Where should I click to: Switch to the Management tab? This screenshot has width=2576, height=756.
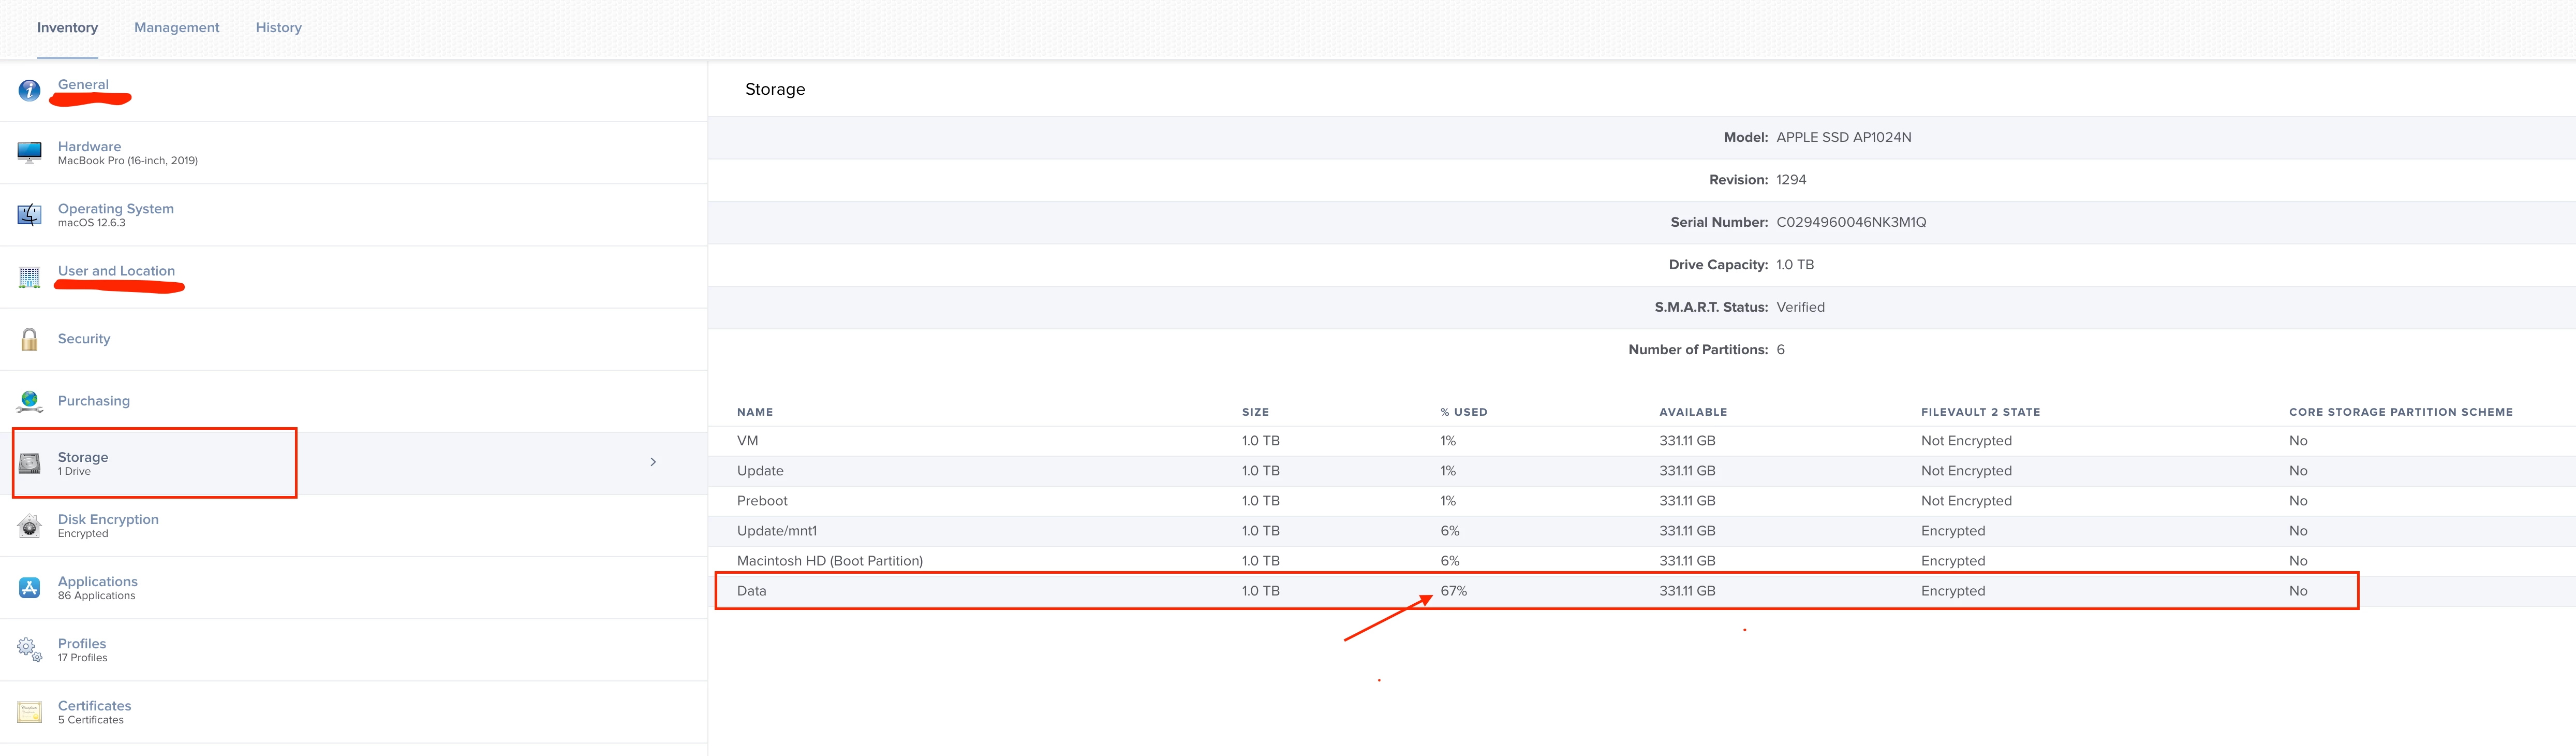(x=177, y=28)
